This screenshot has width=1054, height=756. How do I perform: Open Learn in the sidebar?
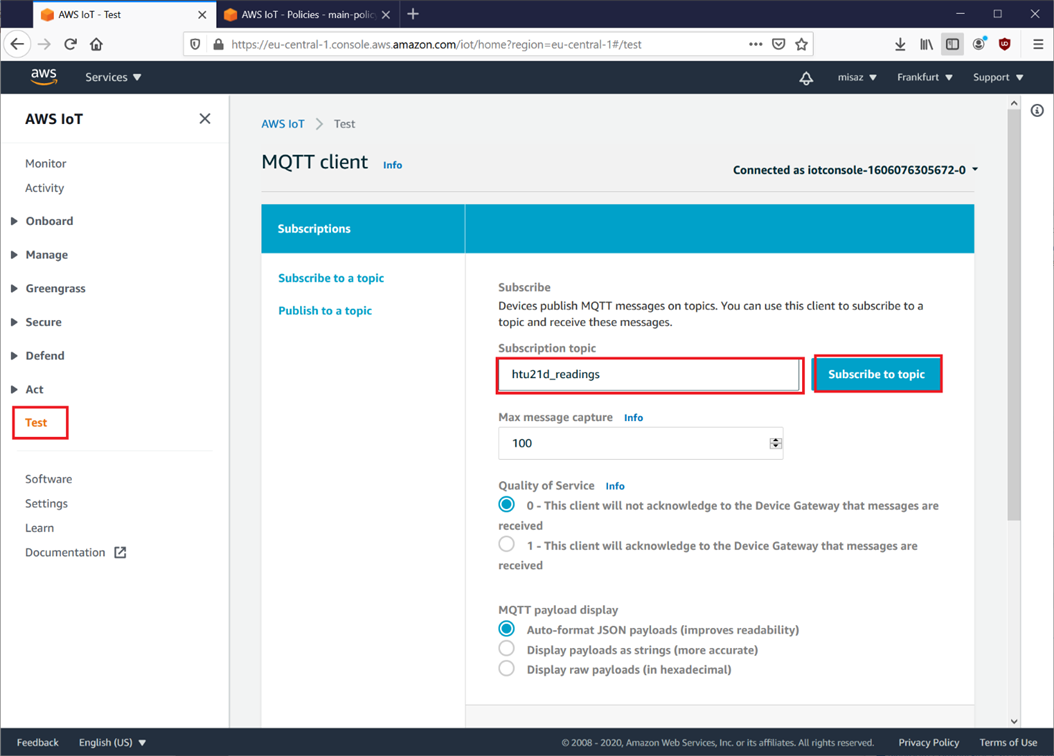pyautogui.click(x=40, y=528)
